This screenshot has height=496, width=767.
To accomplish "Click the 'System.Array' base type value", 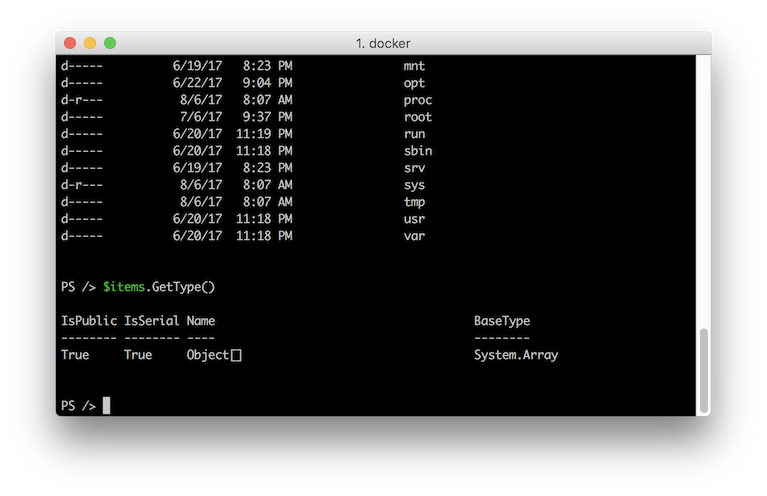I will pyautogui.click(x=516, y=355).
